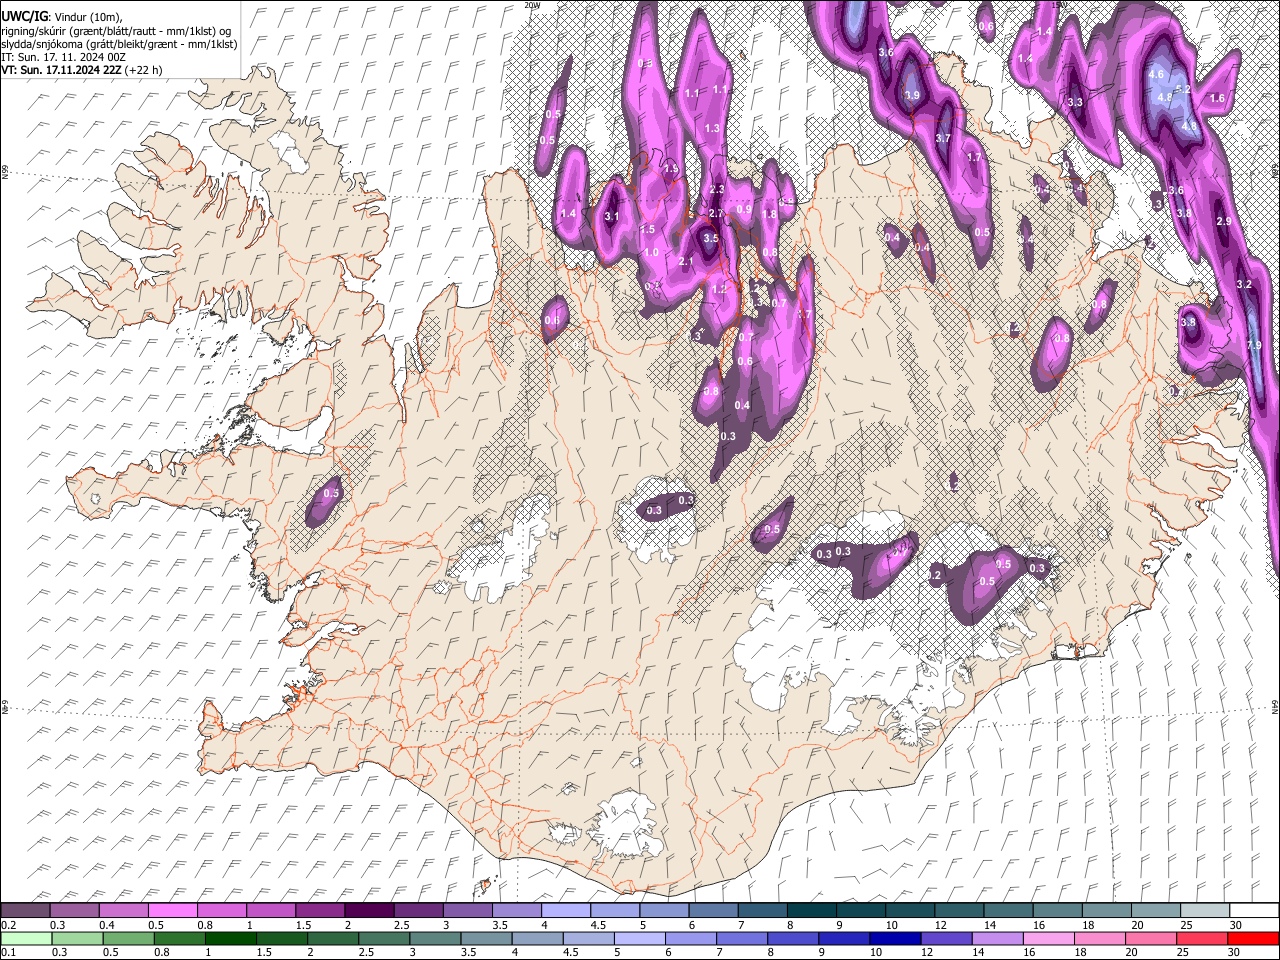Click the bright pink 0.5 swatch in top legend
Viewport: 1280px width, 960px height.
[x=172, y=911]
